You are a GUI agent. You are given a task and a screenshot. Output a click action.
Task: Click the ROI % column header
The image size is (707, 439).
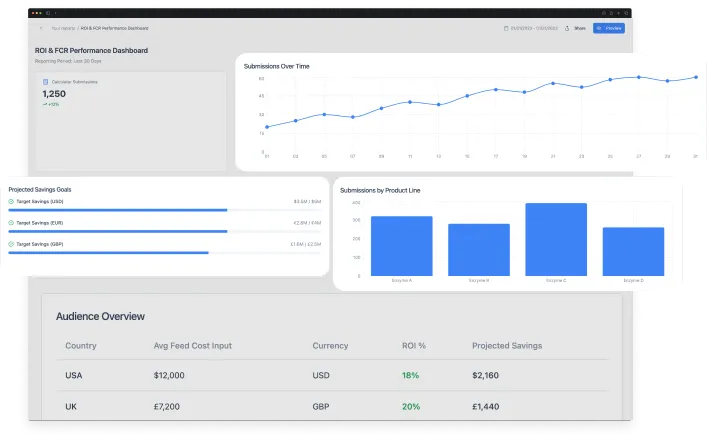(414, 346)
